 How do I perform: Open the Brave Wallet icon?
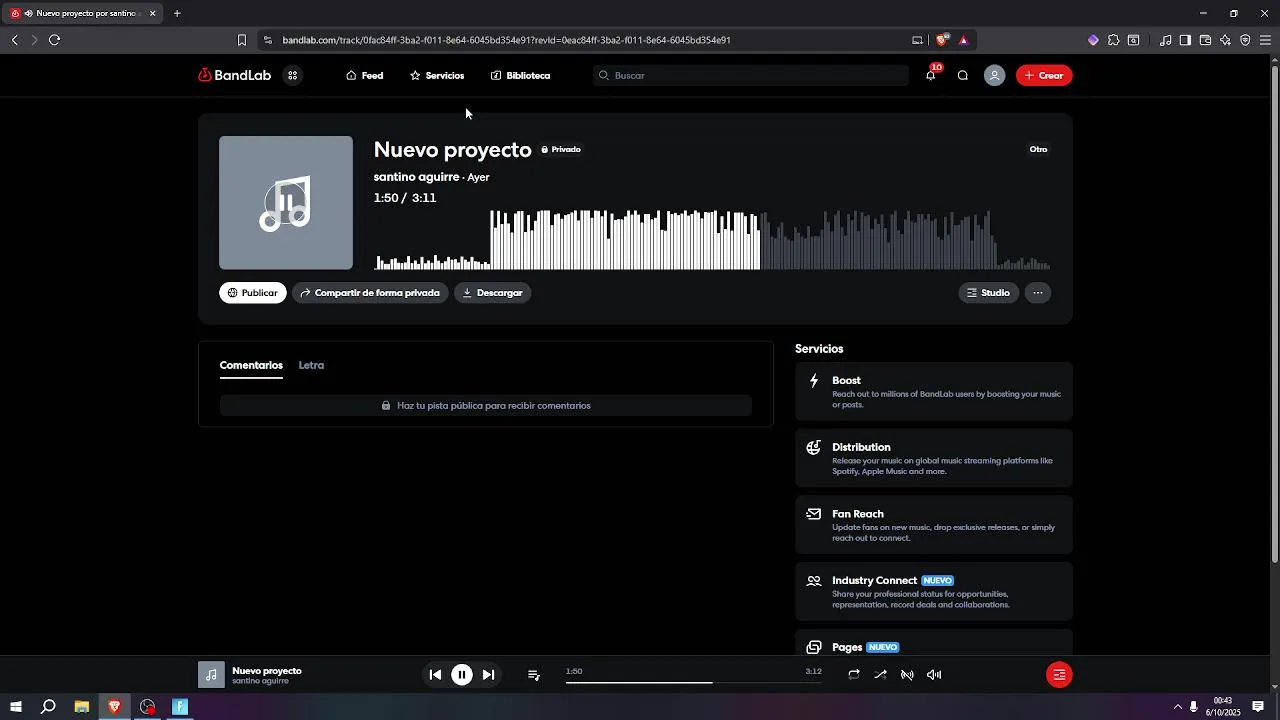[1205, 40]
